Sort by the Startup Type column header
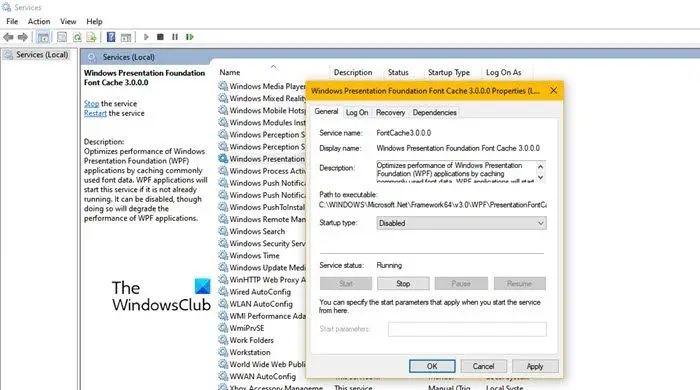Viewport: 700px width, 390px height. 449,72
